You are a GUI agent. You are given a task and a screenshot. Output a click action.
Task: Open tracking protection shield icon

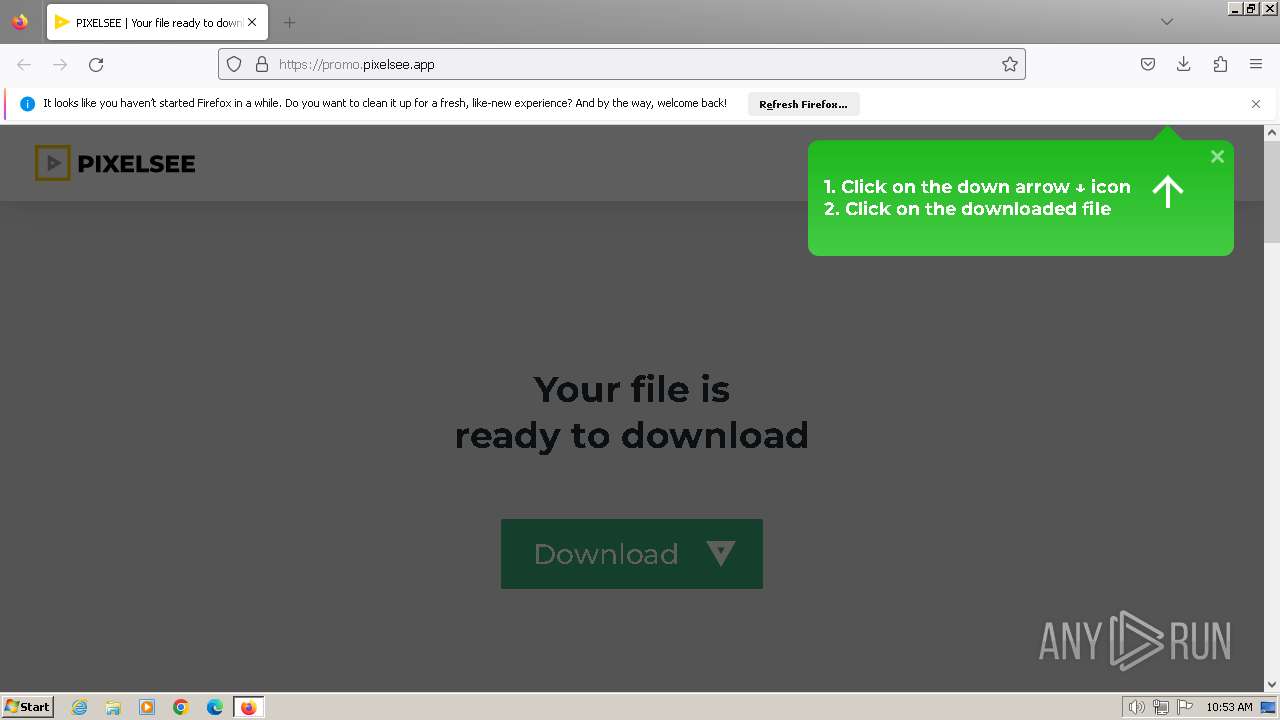(x=234, y=64)
